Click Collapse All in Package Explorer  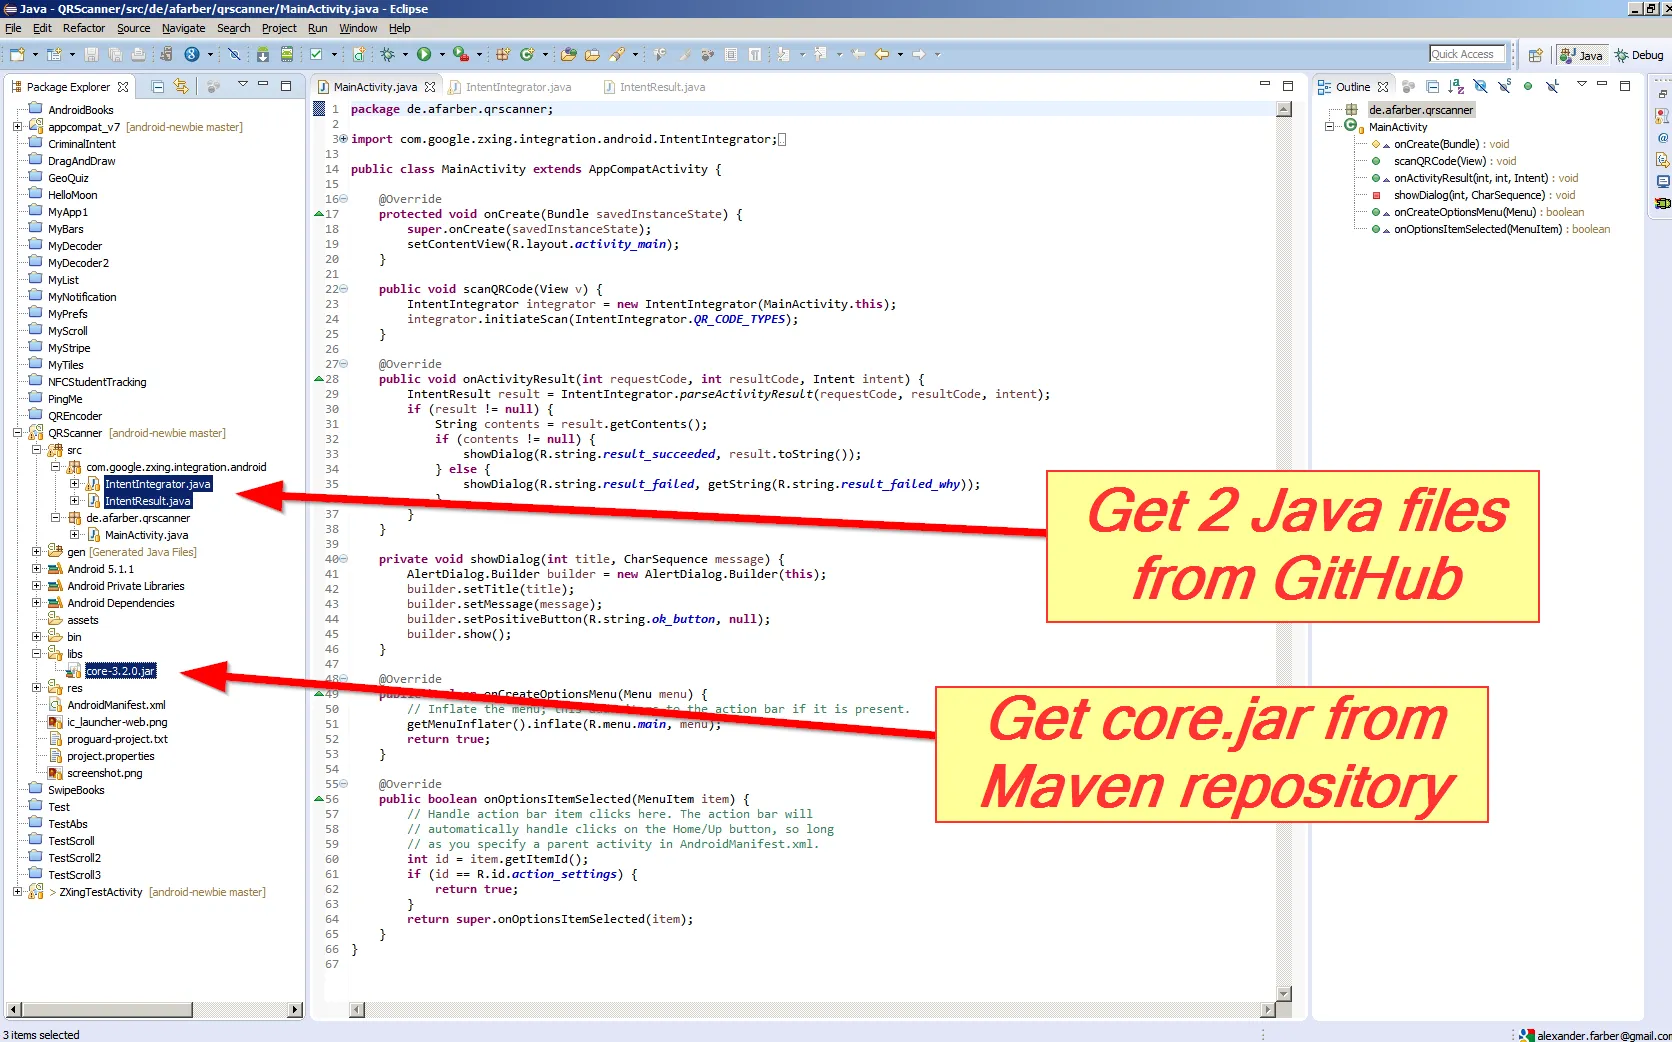pos(157,87)
